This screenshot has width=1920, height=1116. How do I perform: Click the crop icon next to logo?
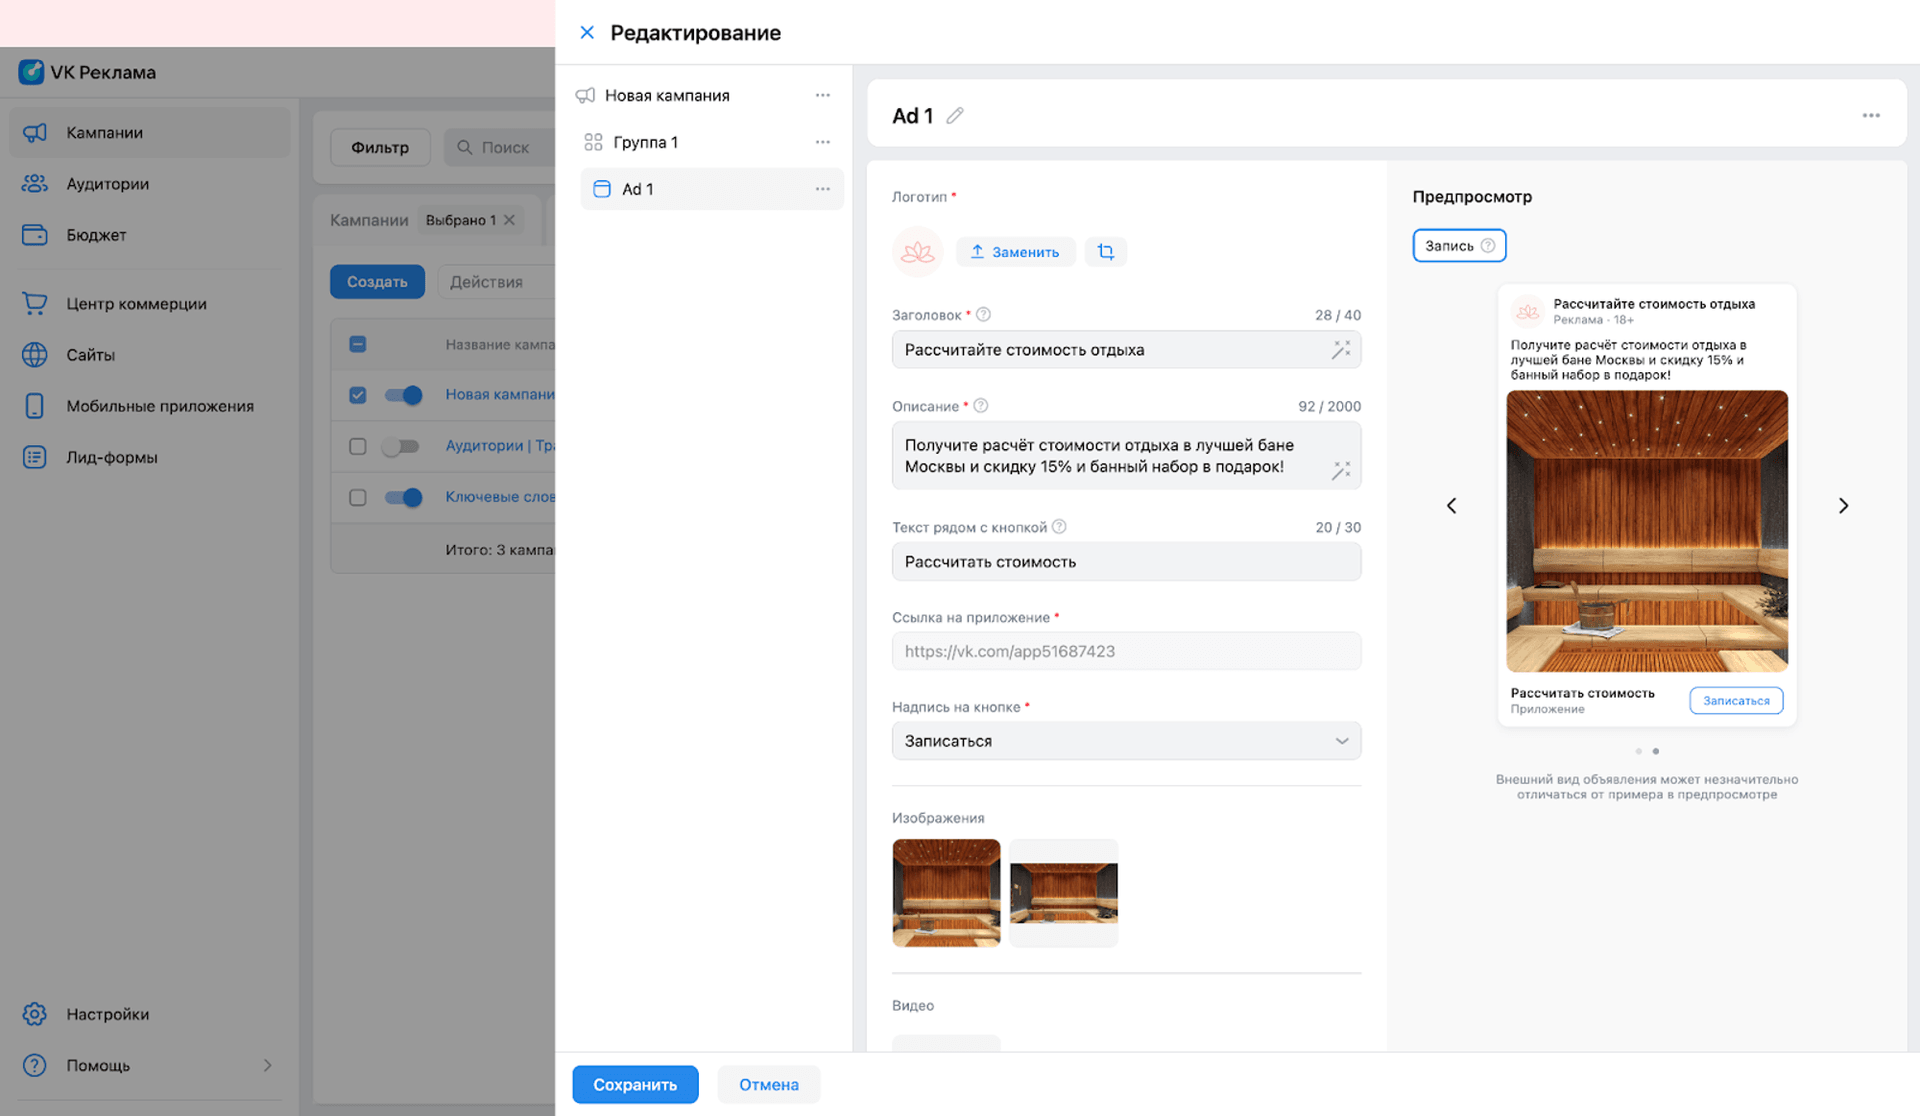click(1106, 252)
